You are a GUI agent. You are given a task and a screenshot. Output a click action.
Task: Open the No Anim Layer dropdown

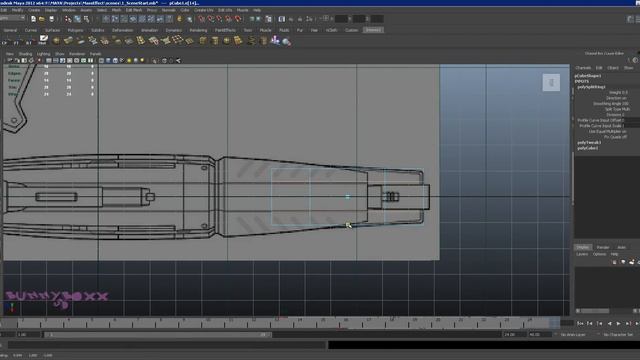pos(573,335)
